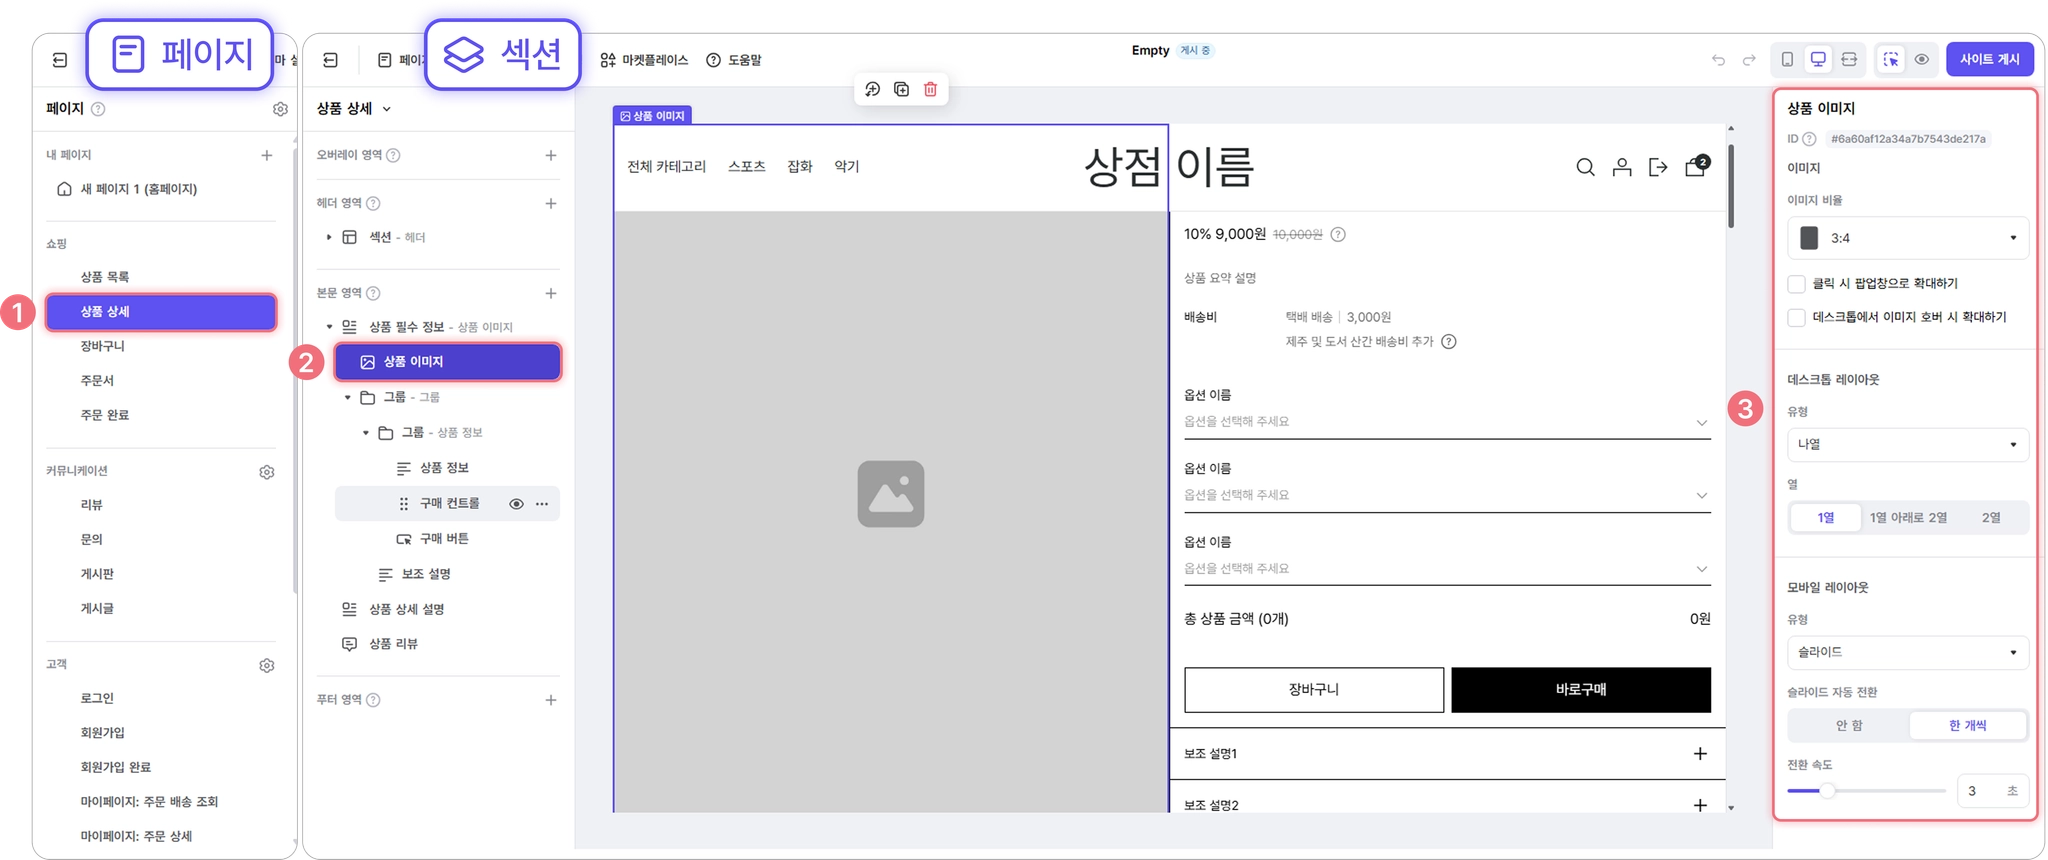Select the 1열 아래로 2열 column option
Viewport: 2048px width, 860px height.
[1908, 518]
